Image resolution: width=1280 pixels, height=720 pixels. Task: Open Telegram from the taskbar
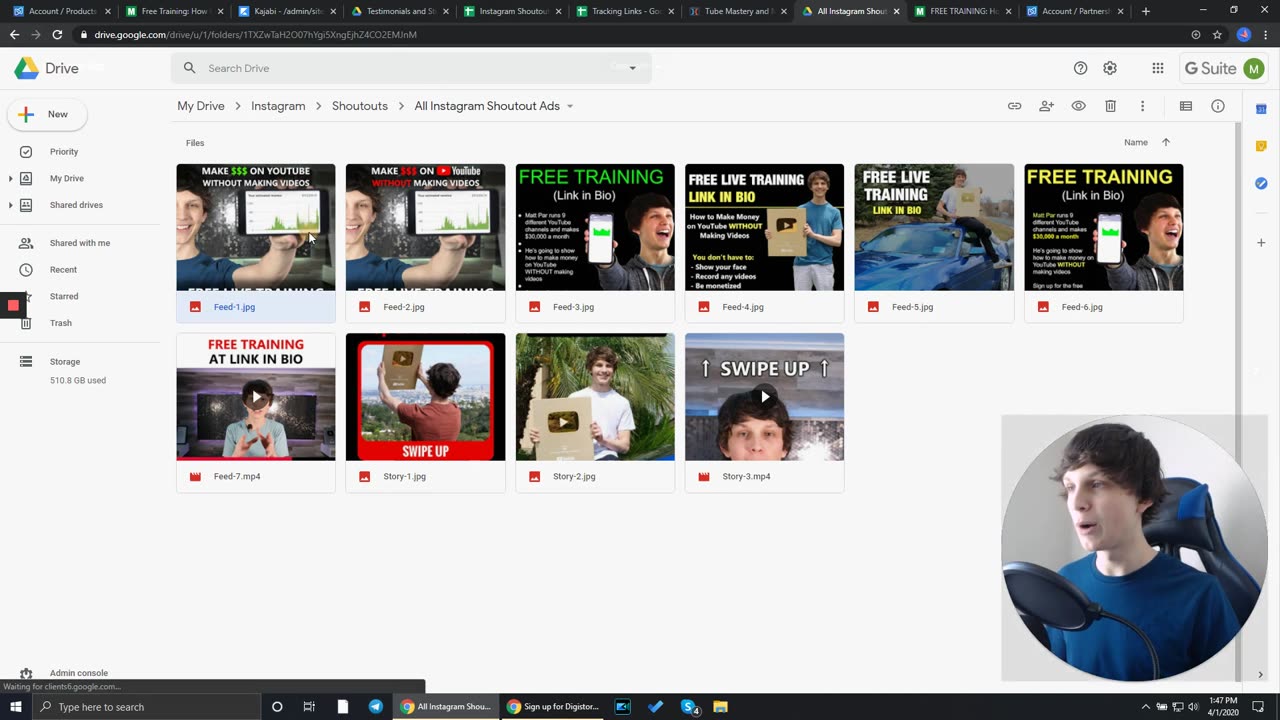pos(376,707)
